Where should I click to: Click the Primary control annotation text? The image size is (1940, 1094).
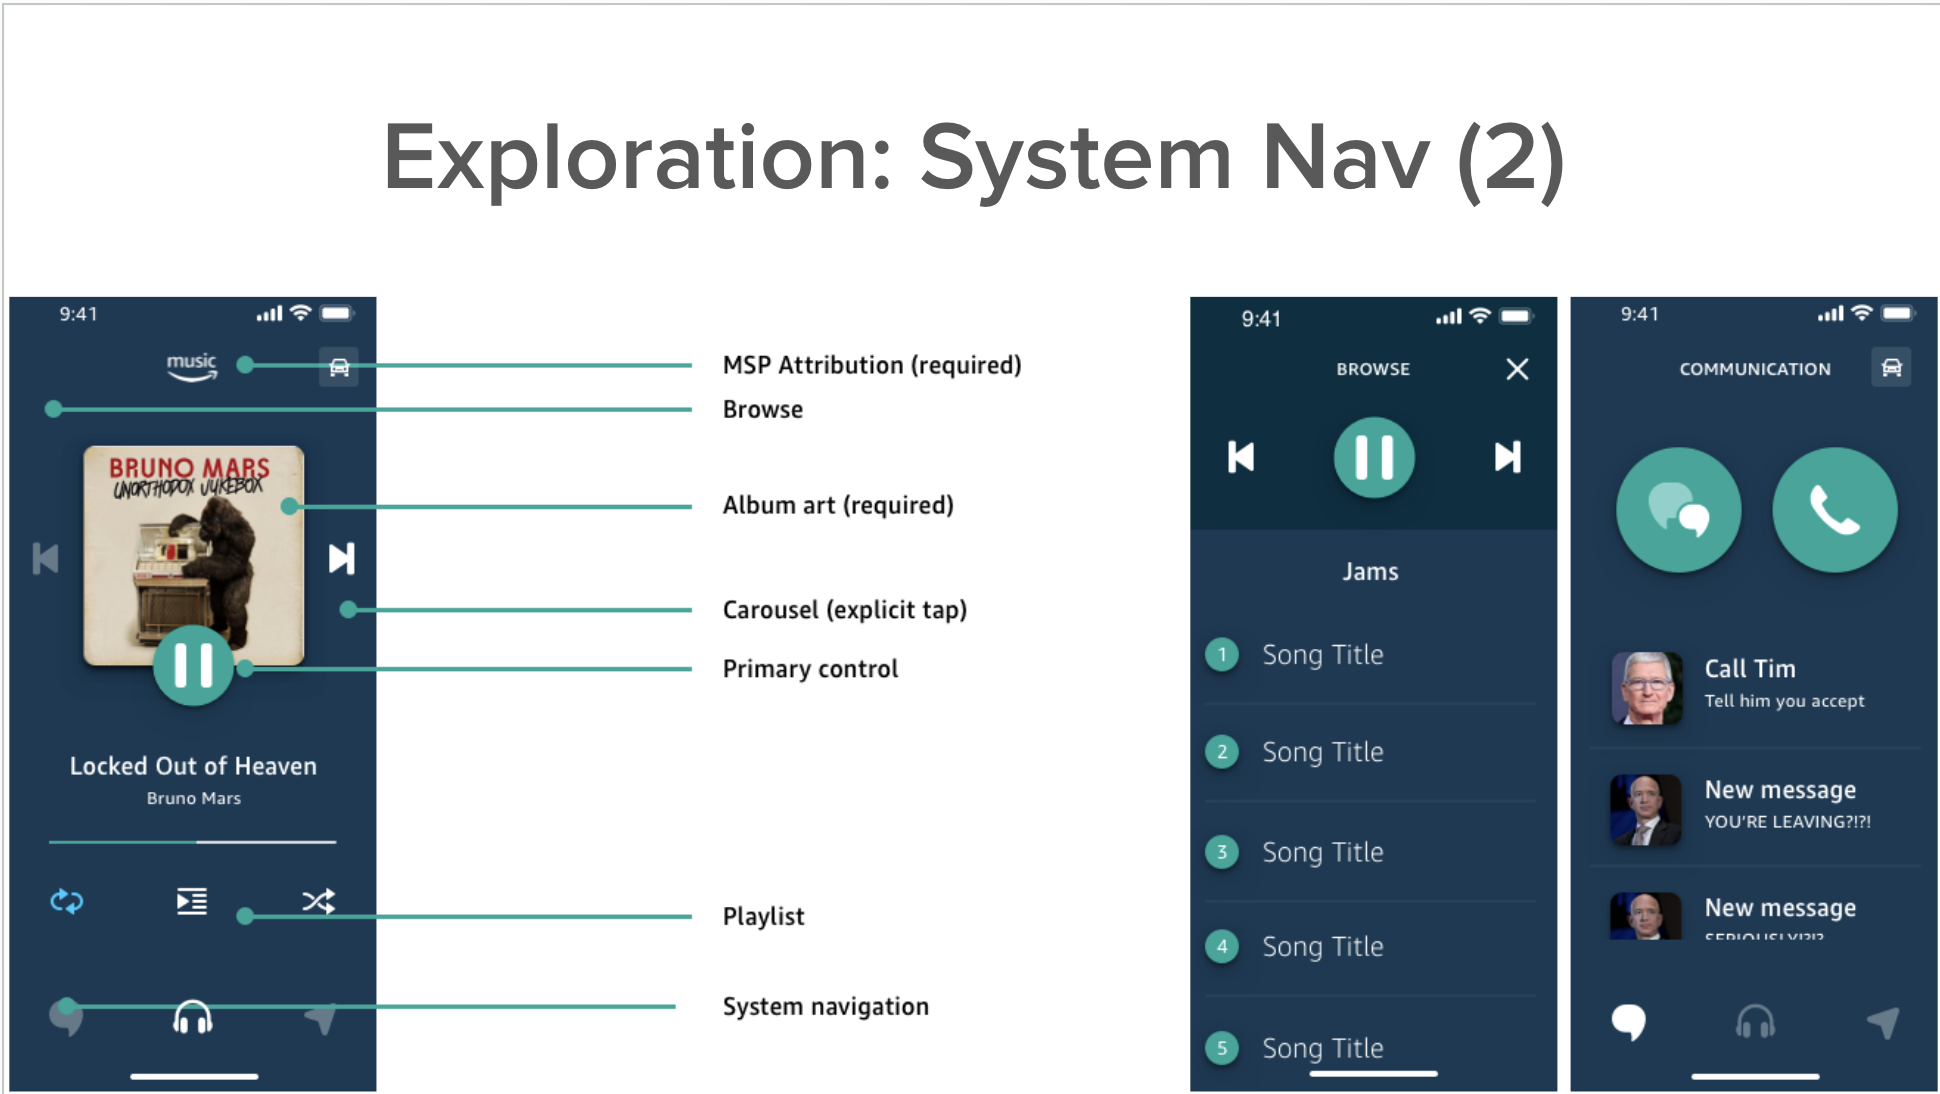810,669
